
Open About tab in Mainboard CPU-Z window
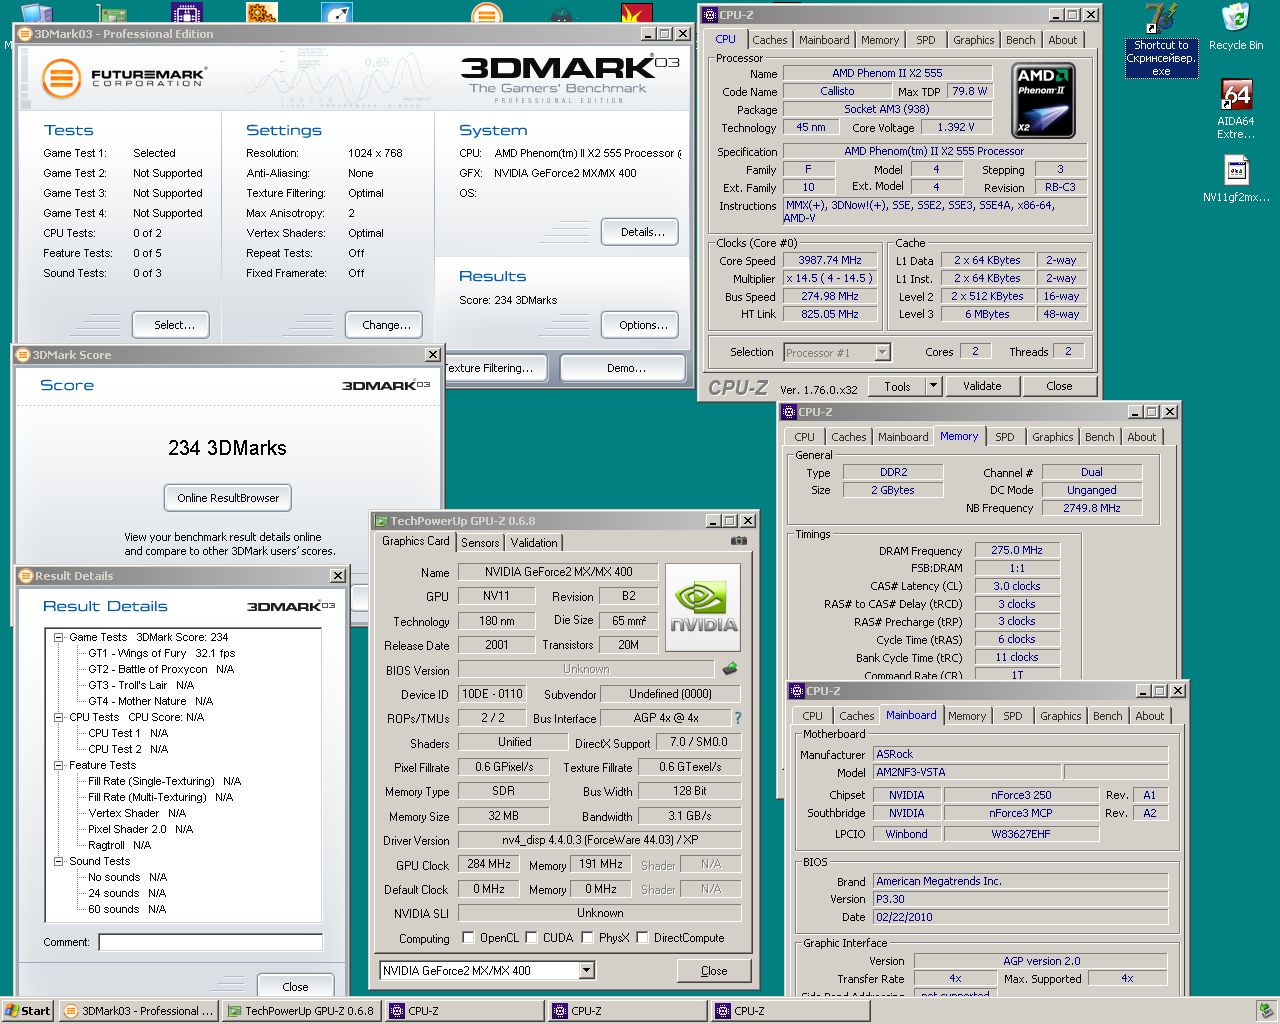pyautogui.click(x=1150, y=716)
